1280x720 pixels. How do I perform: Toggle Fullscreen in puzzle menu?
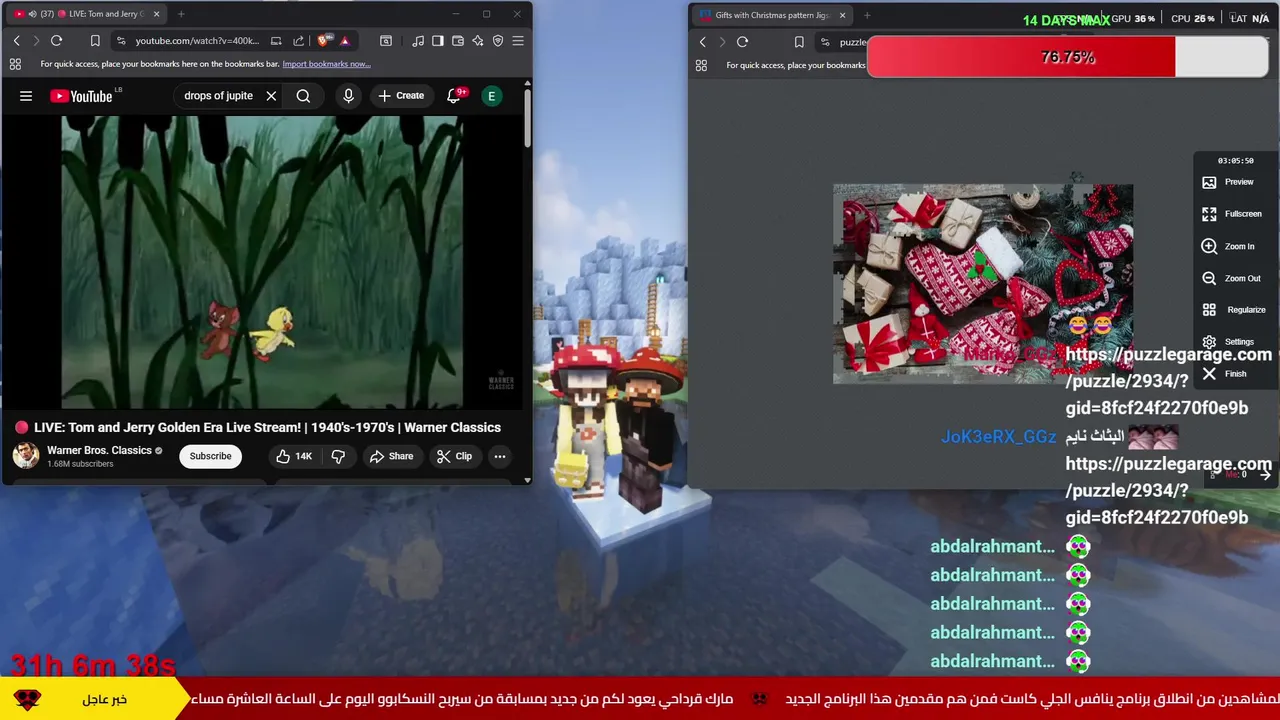[1232, 214]
